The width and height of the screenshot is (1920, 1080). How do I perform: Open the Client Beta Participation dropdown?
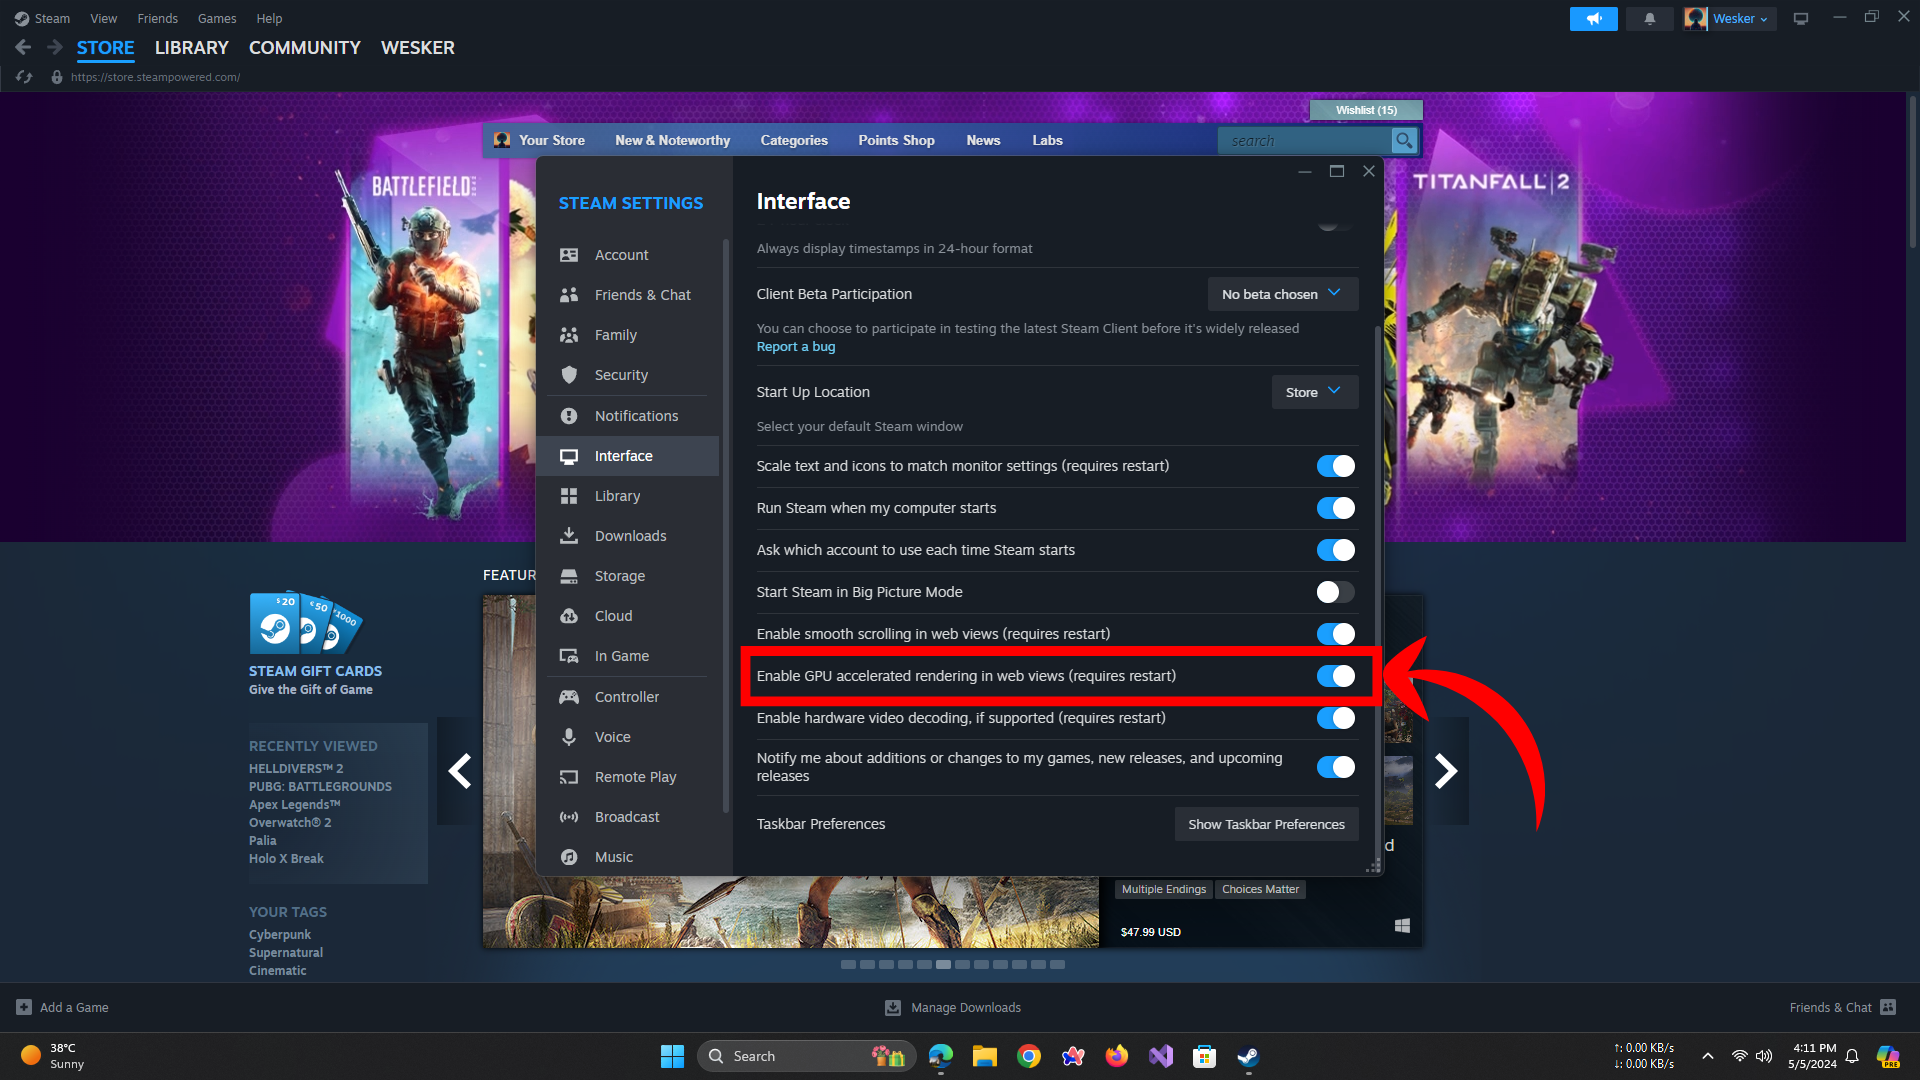pos(1282,294)
